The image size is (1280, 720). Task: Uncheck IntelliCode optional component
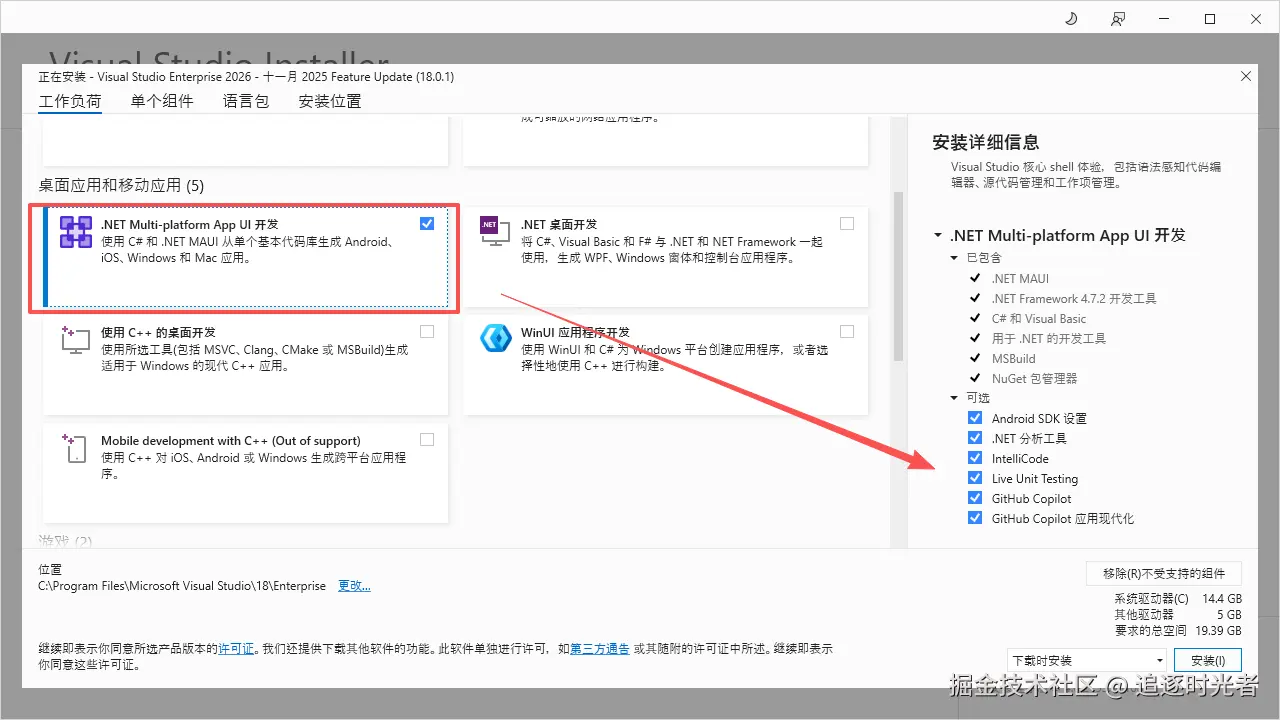(x=975, y=458)
